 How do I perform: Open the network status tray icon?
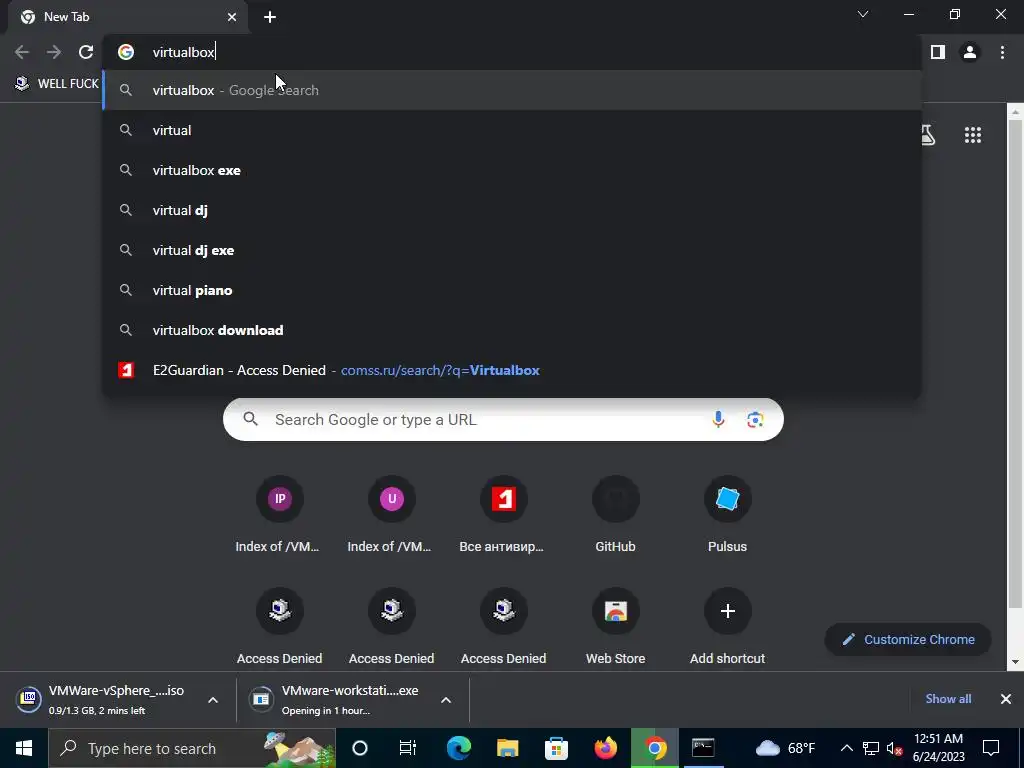tap(871, 748)
